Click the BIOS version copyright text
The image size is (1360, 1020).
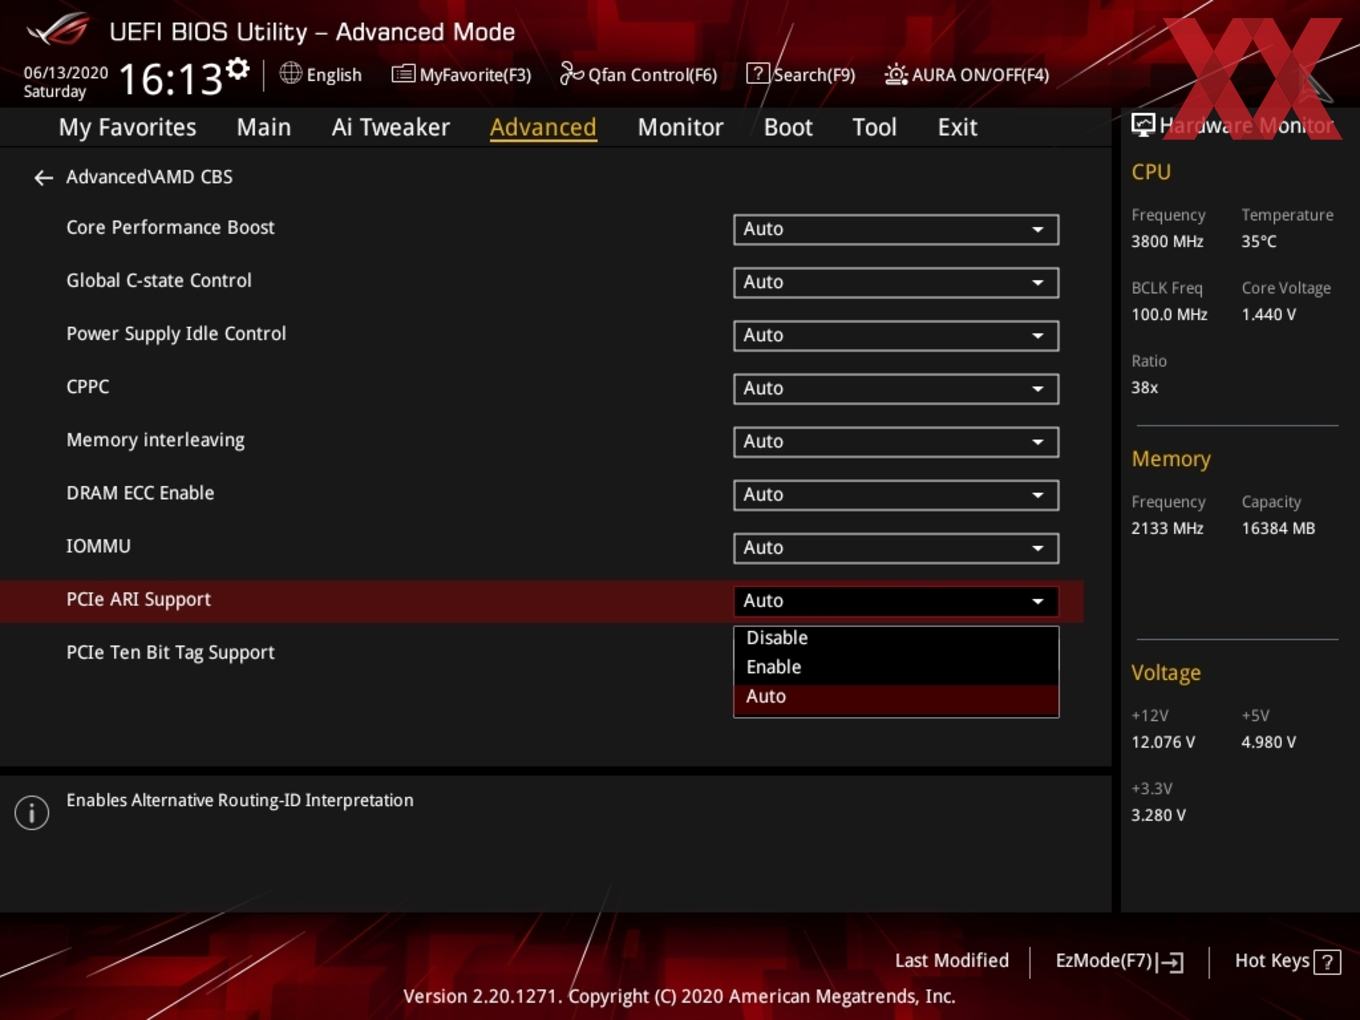679,997
